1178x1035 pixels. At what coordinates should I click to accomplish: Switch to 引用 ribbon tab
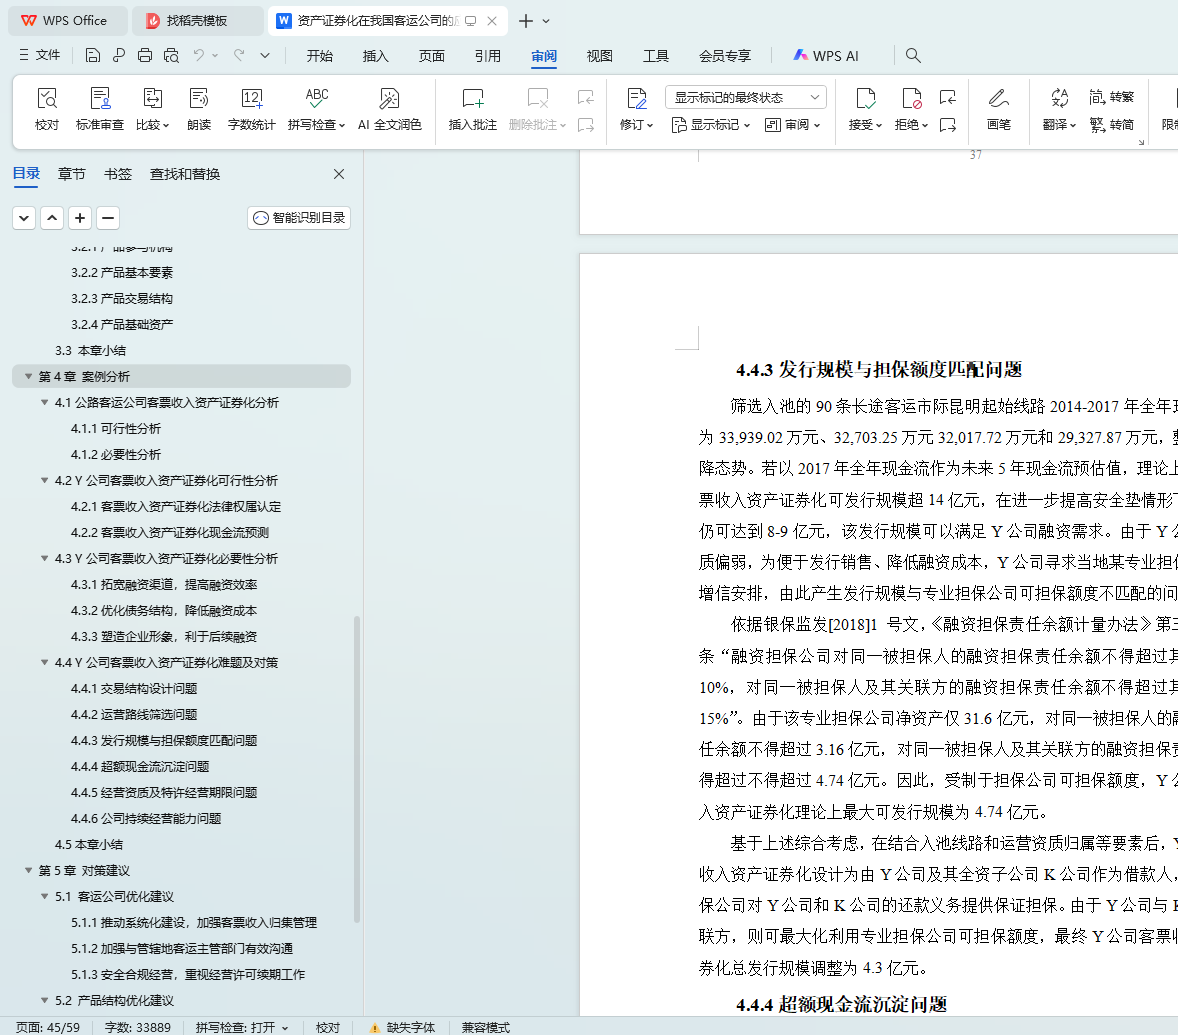coord(488,56)
